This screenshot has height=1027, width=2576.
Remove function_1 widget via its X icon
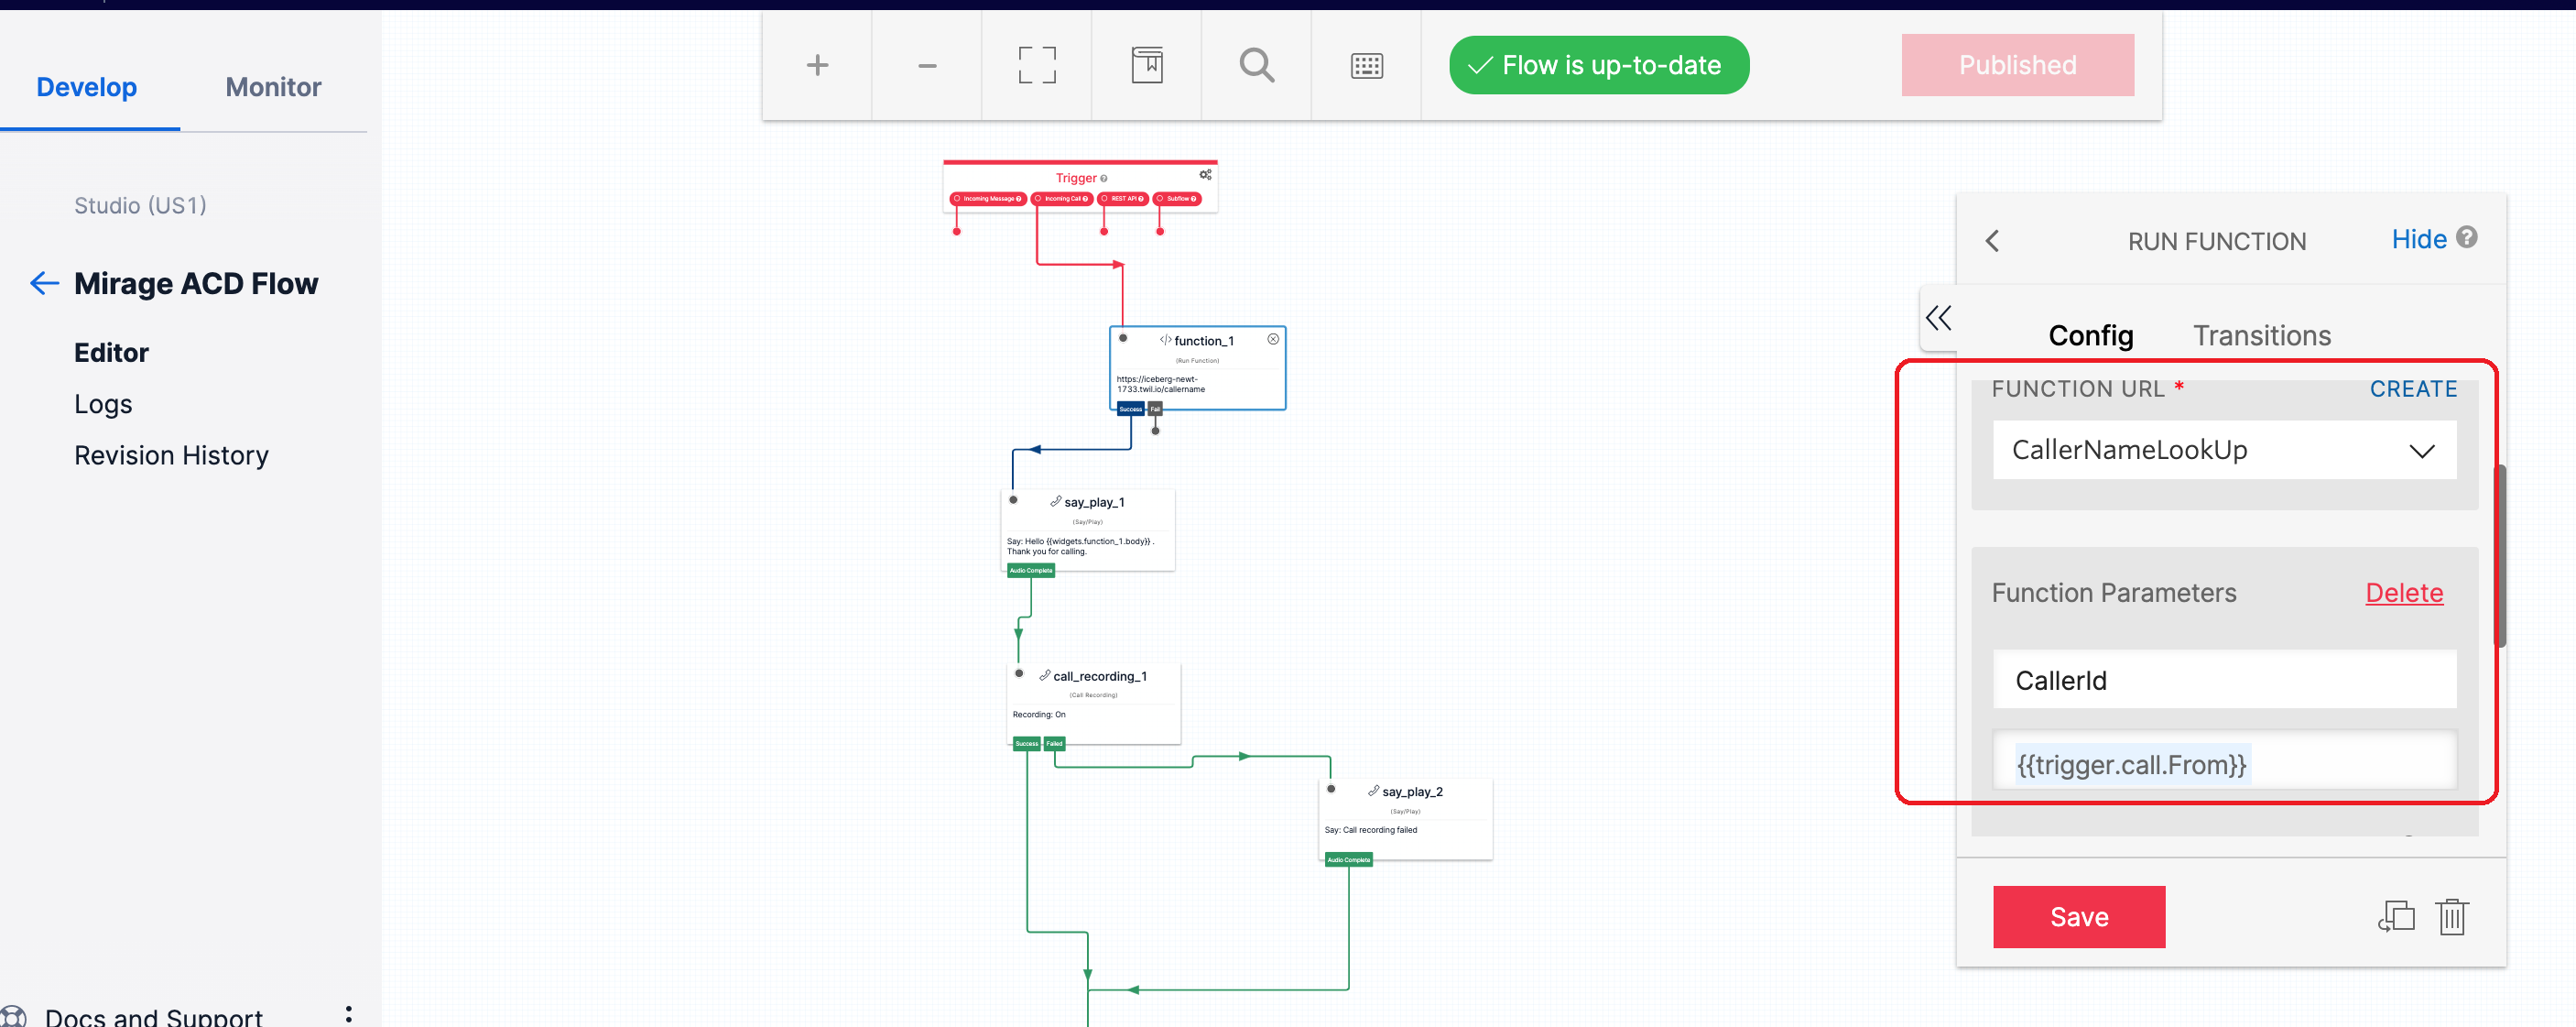[1273, 339]
